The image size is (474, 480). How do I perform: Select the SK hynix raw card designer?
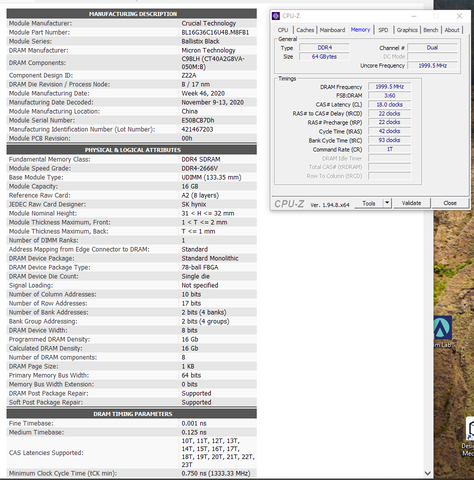(x=194, y=204)
